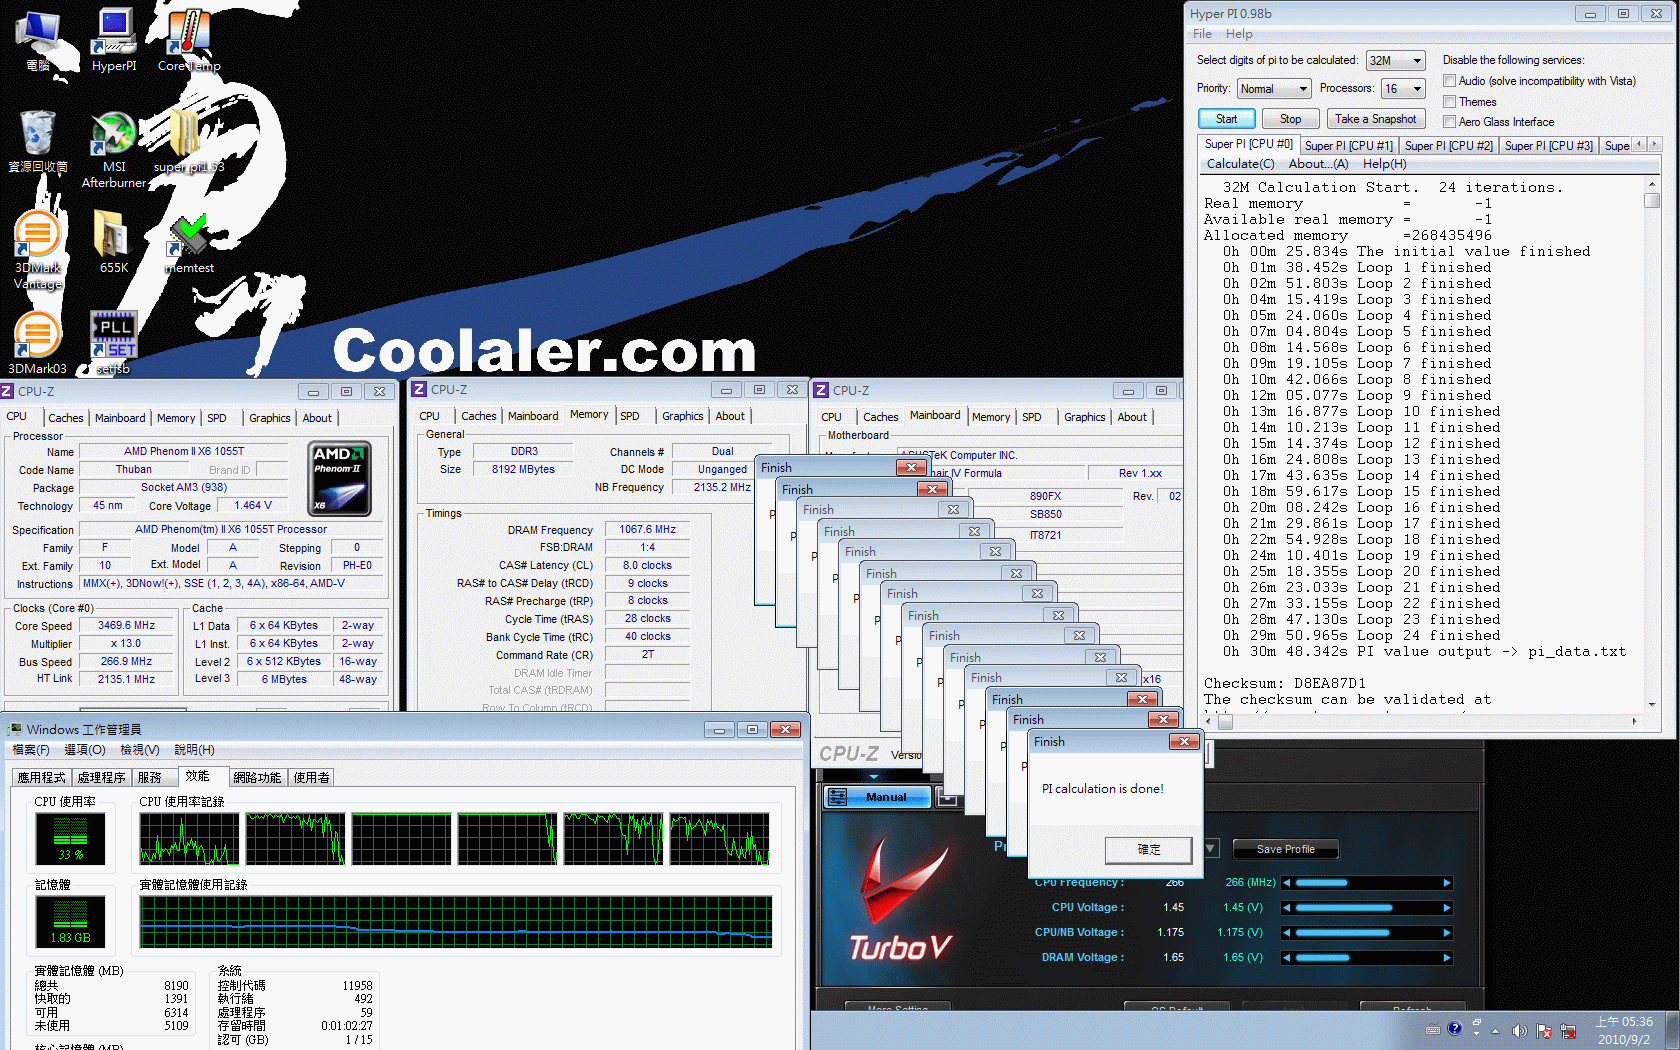Lower CPU Voltage using the left arrow
This screenshot has width=1680, height=1050.
click(1287, 908)
